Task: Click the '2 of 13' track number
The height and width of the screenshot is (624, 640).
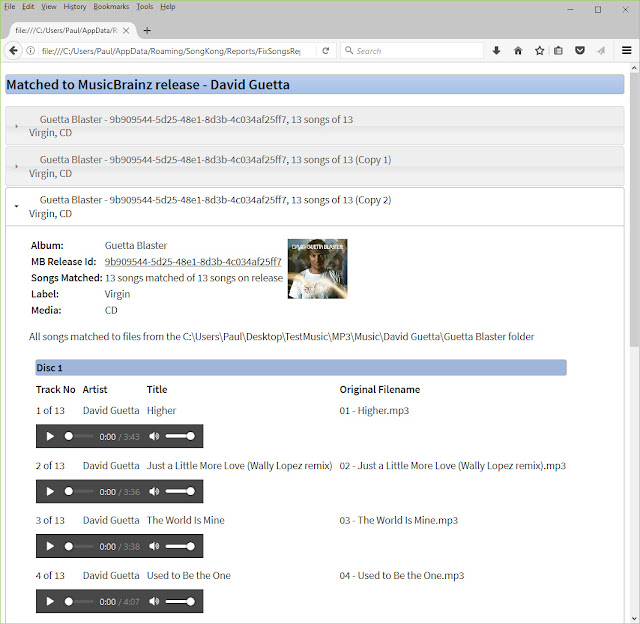Action: click(x=50, y=465)
